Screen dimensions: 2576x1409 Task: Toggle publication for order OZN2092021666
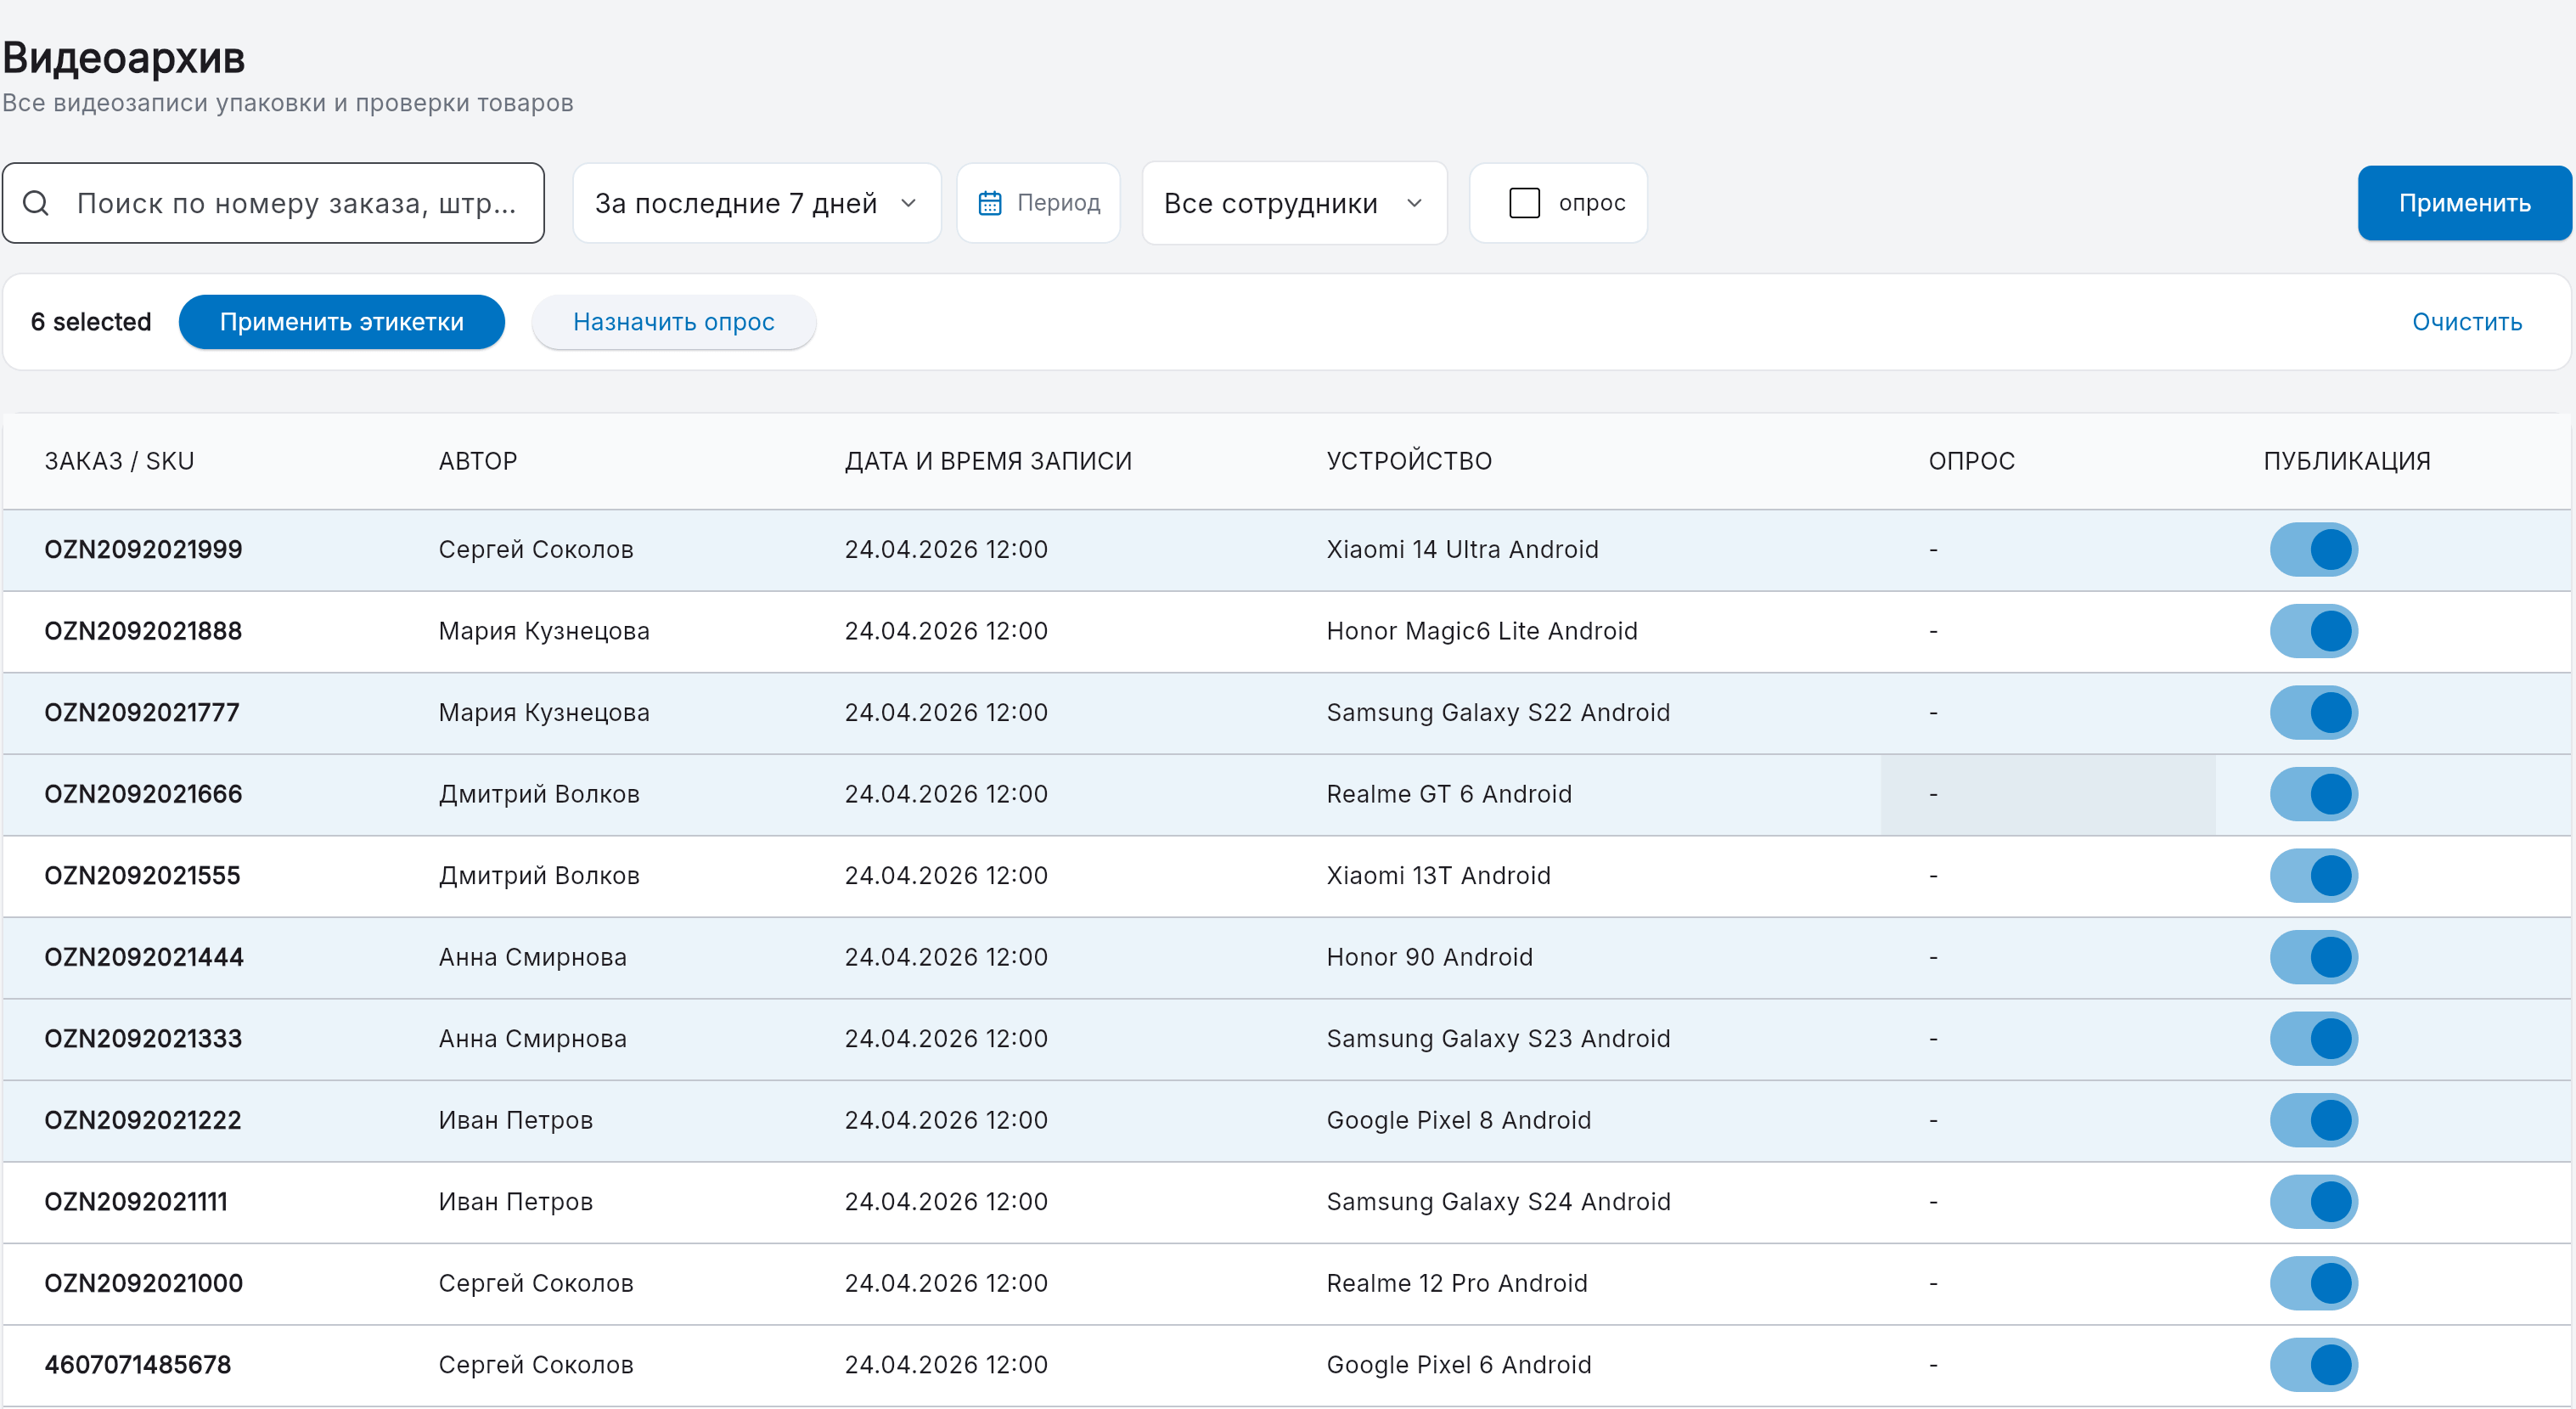pyautogui.click(x=2313, y=794)
